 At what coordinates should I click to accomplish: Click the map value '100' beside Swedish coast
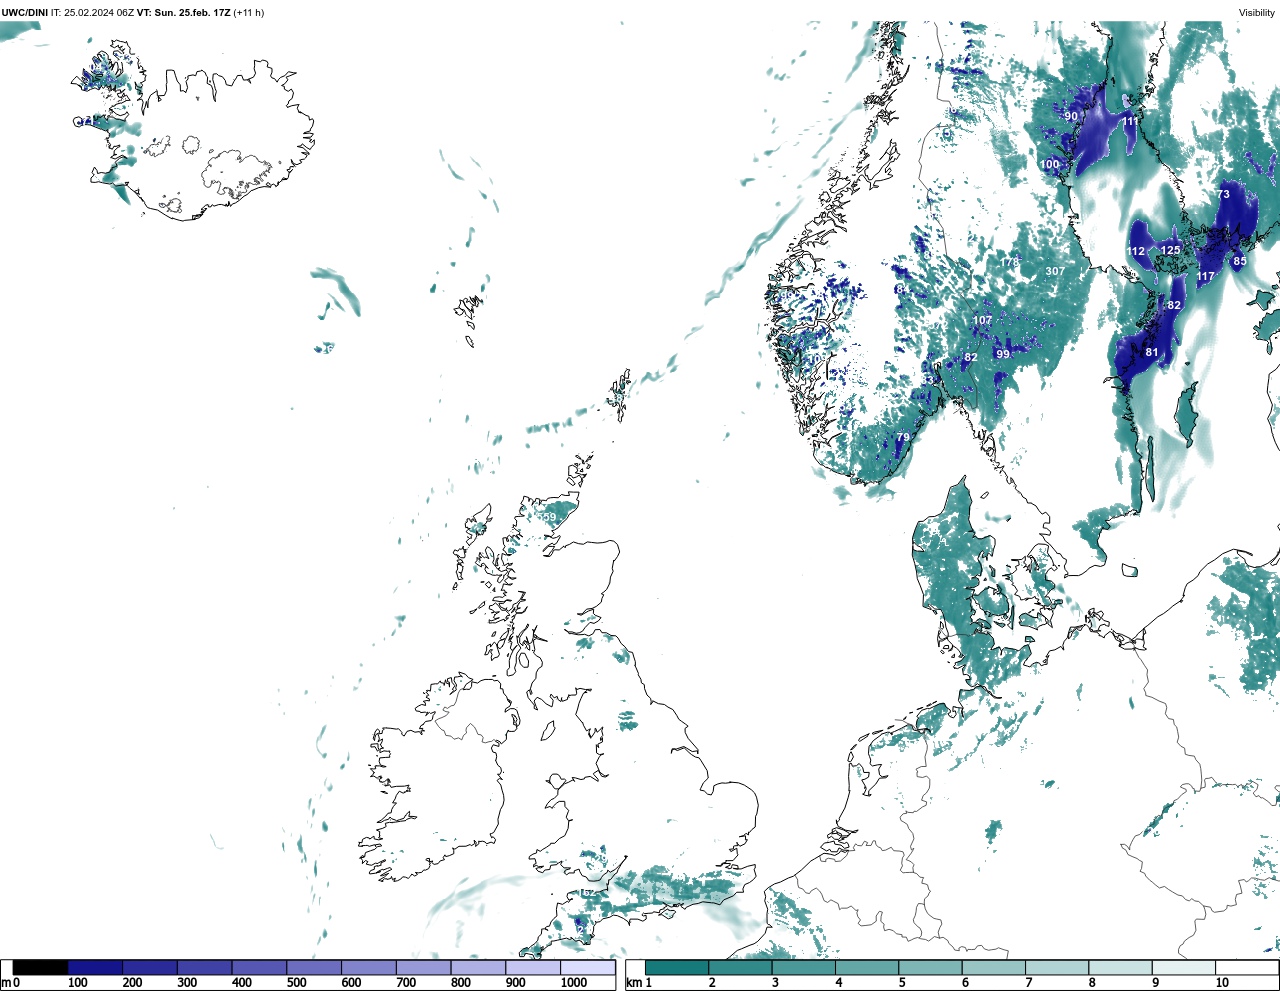[x=1049, y=164]
